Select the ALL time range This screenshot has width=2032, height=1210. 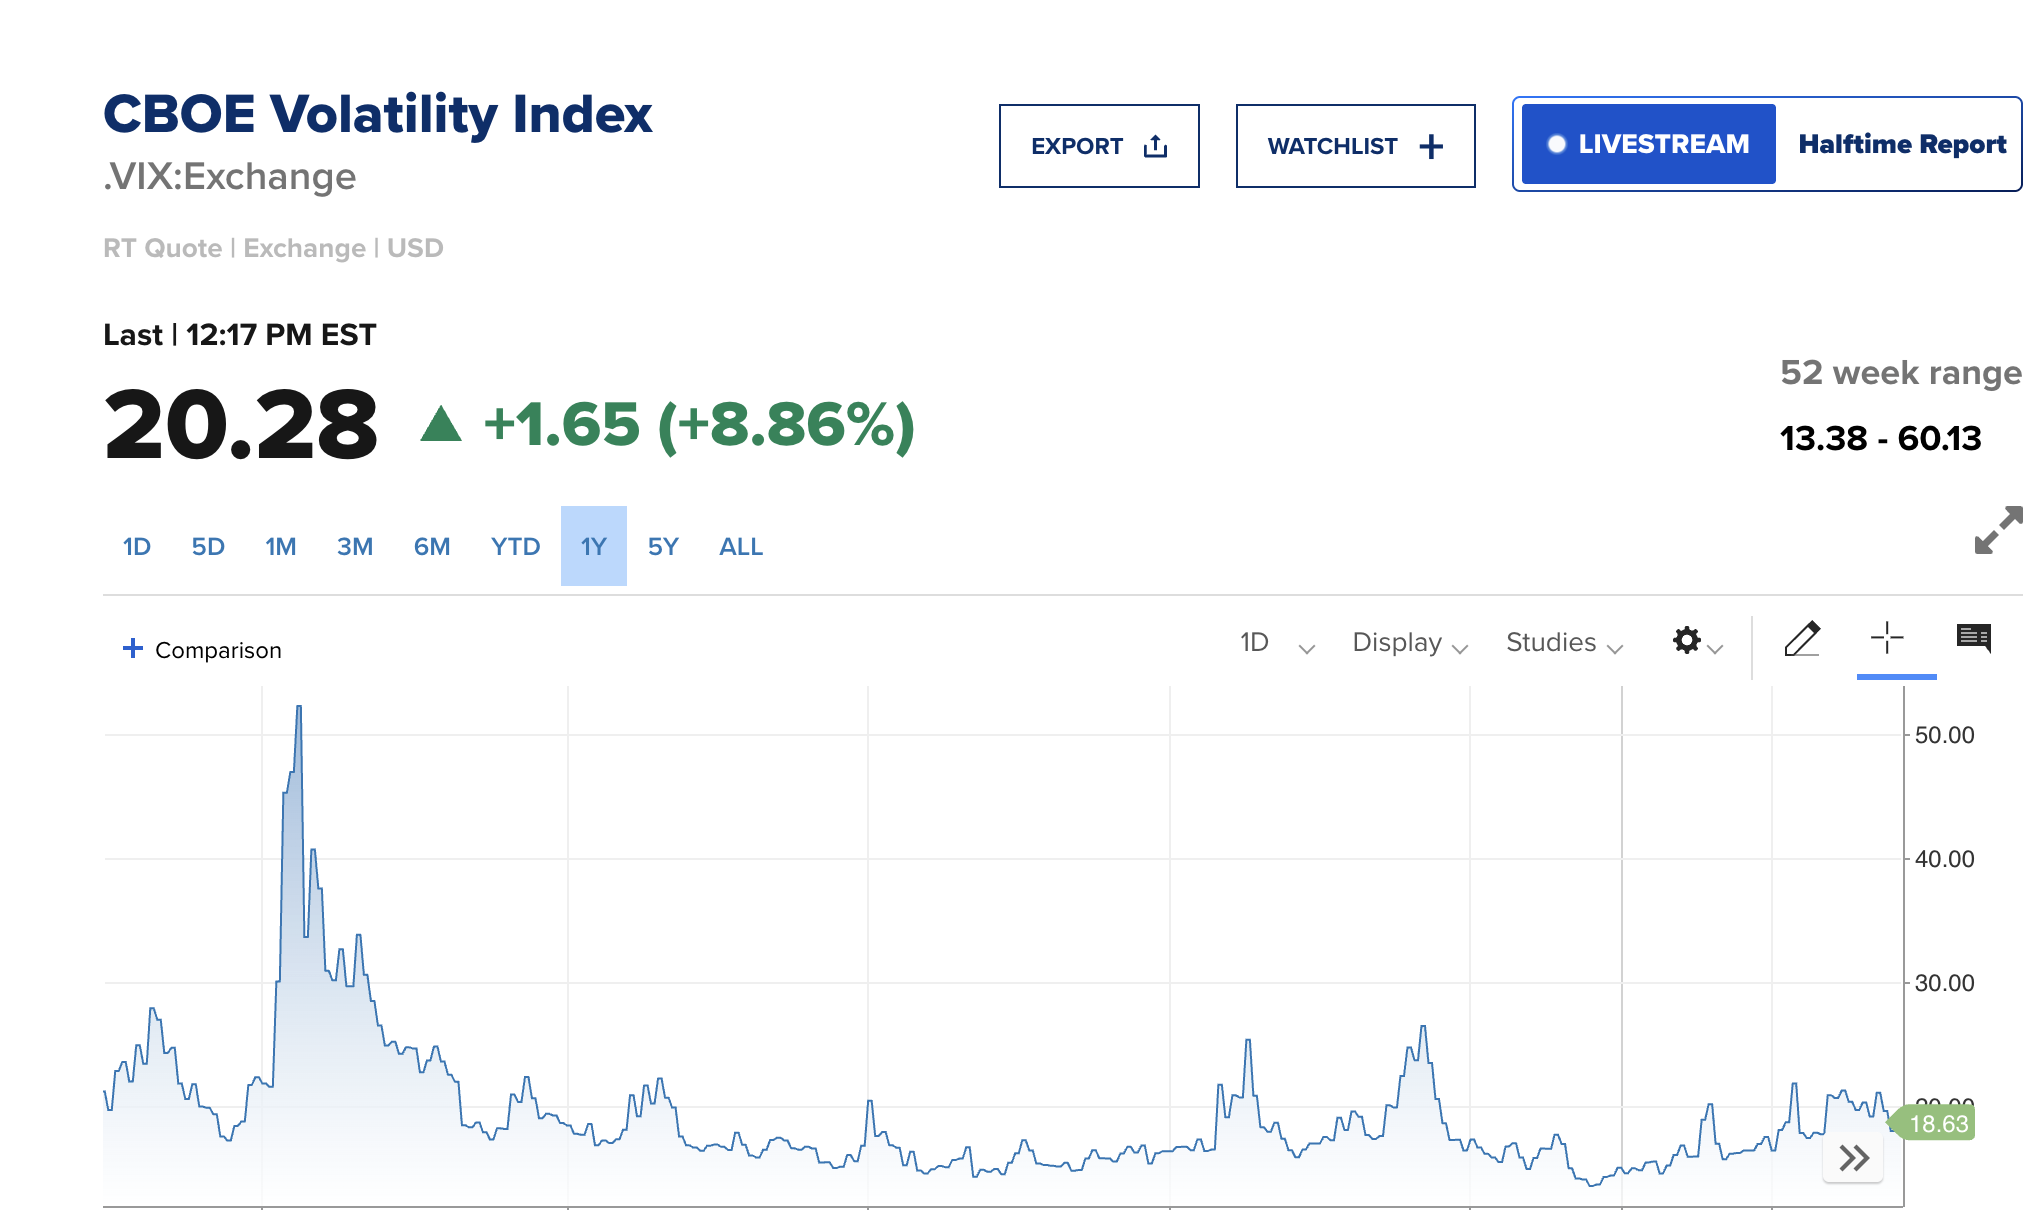click(740, 546)
